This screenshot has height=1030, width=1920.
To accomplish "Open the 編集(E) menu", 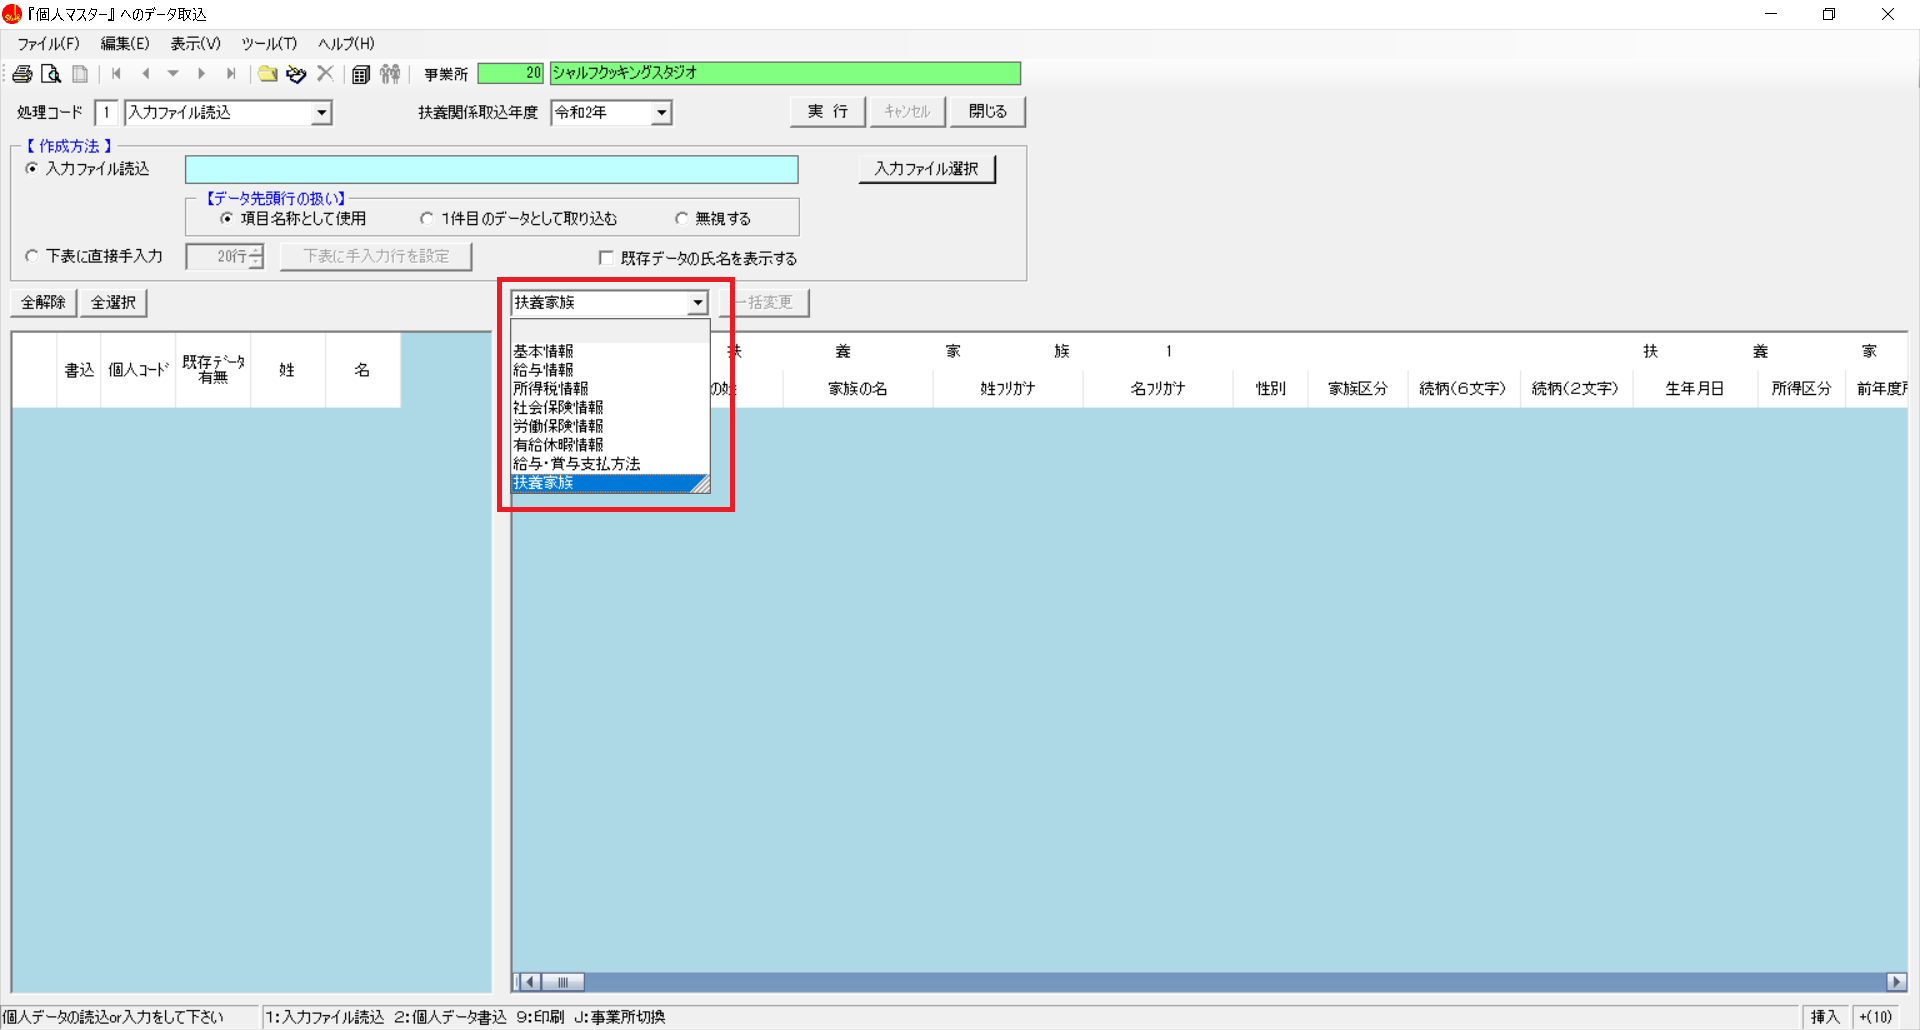I will pyautogui.click(x=125, y=44).
